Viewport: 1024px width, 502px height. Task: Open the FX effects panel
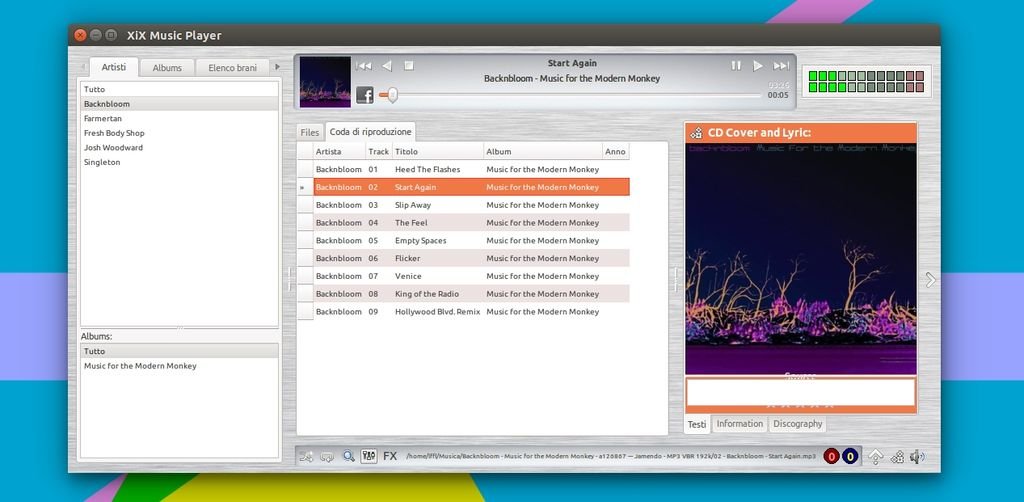tap(390, 456)
